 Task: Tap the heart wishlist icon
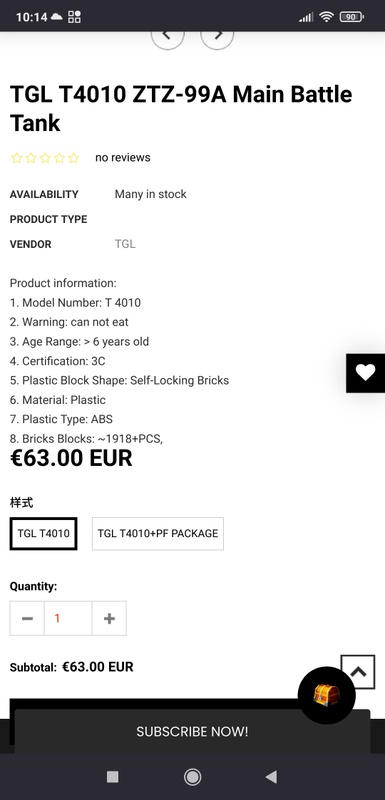[x=365, y=373]
